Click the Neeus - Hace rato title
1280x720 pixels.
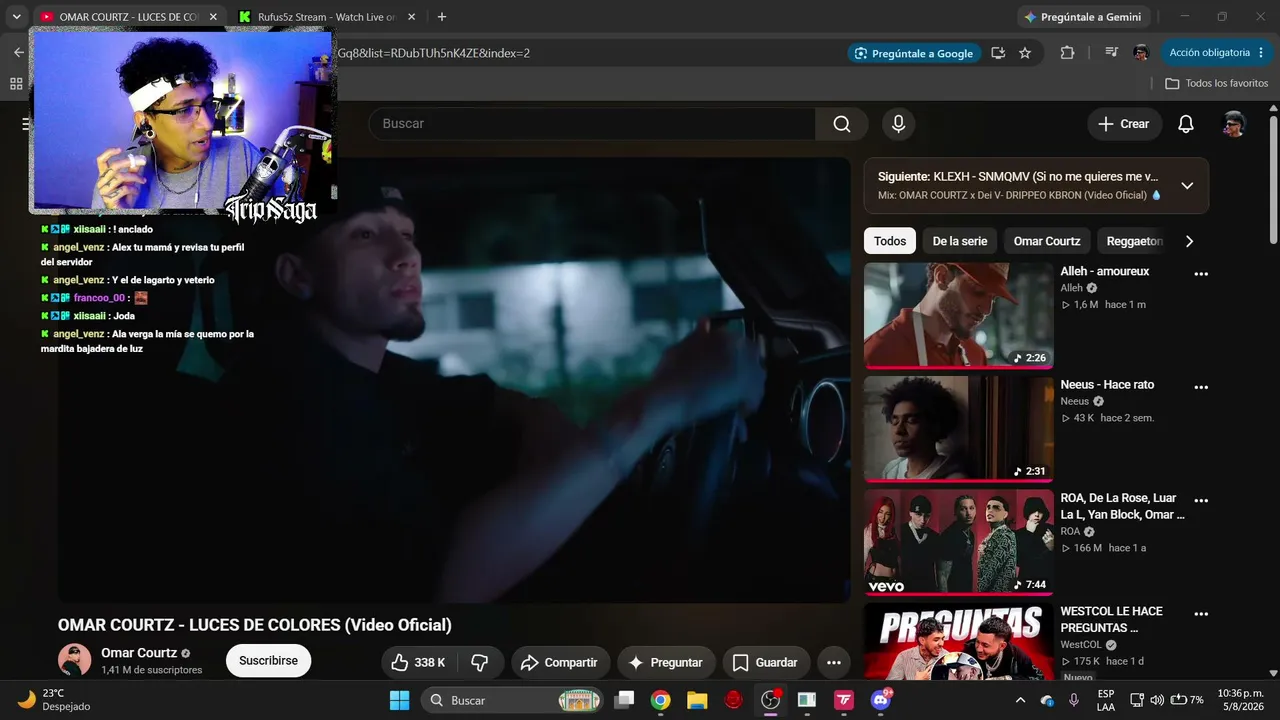(x=1107, y=385)
